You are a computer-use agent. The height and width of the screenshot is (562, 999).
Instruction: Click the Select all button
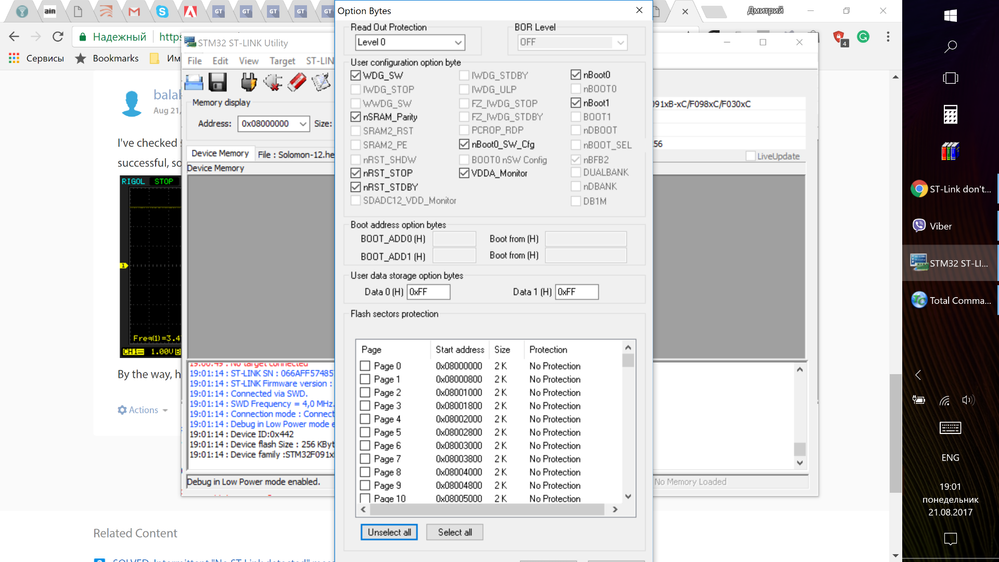455,532
